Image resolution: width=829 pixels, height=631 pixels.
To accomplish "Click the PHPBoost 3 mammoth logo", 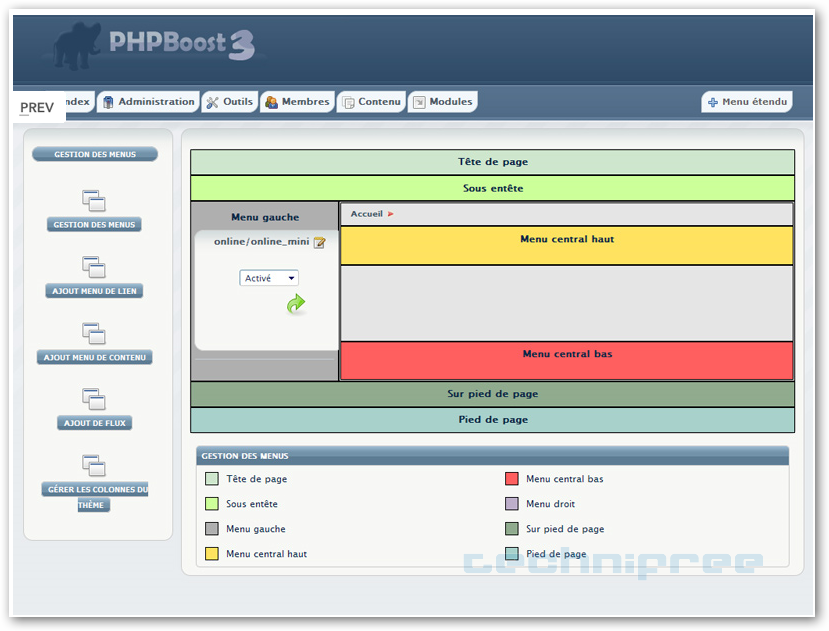I will [79, 48].
